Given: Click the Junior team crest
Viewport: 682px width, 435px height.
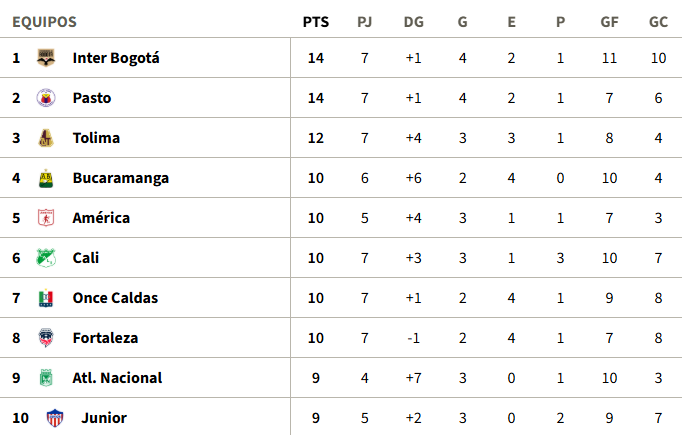Looking at the screenshot, I should click(x=54, y=418).
